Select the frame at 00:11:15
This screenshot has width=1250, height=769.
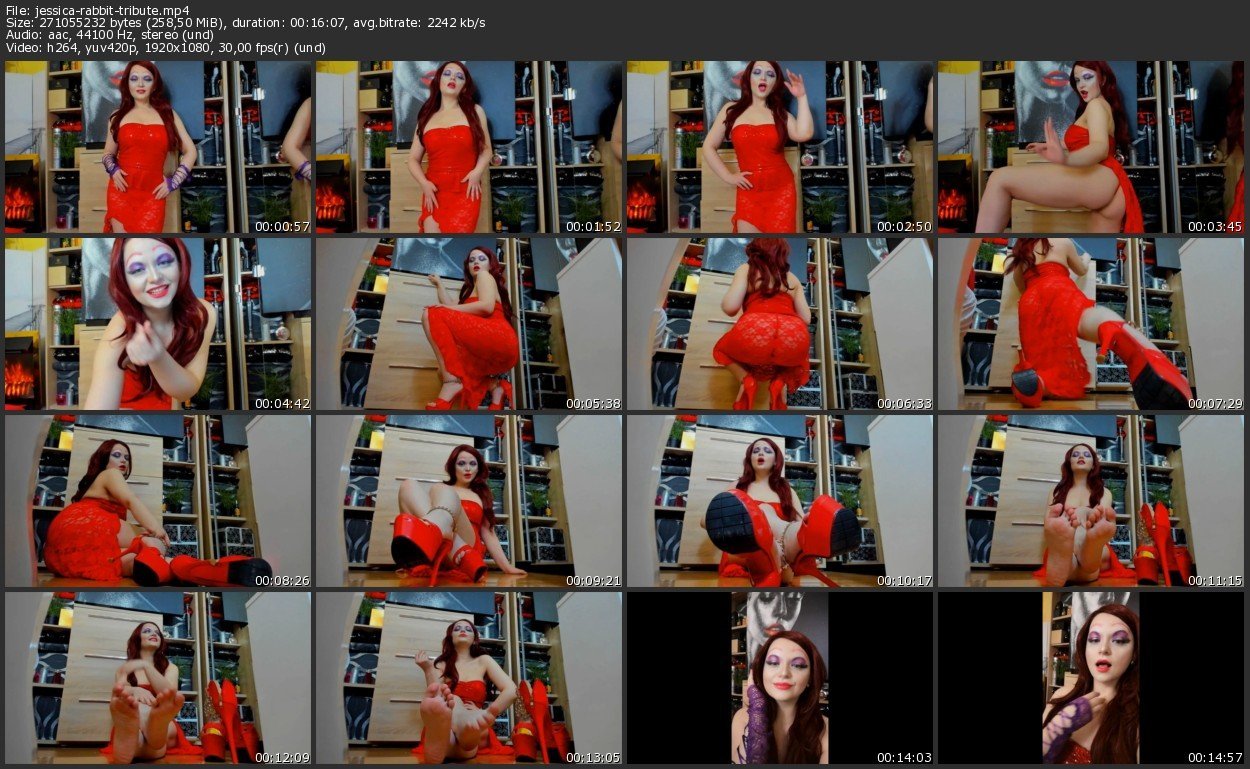[x=1091, y=501]
